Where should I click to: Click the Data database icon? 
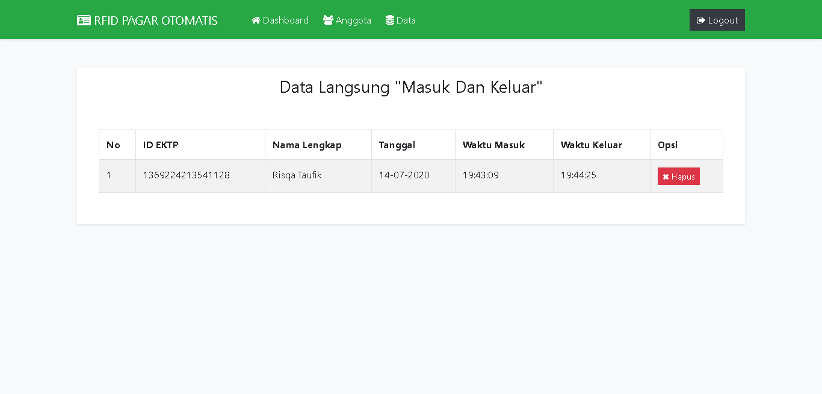(390, 20)
